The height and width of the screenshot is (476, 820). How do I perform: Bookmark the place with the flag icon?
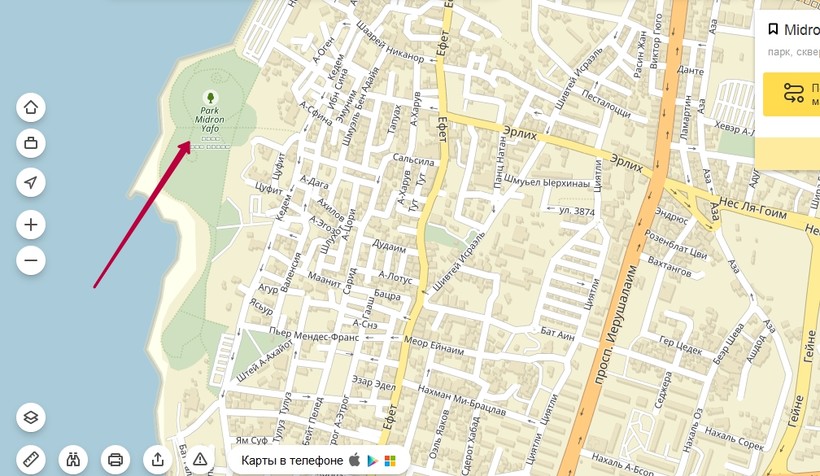coord(773,29)
